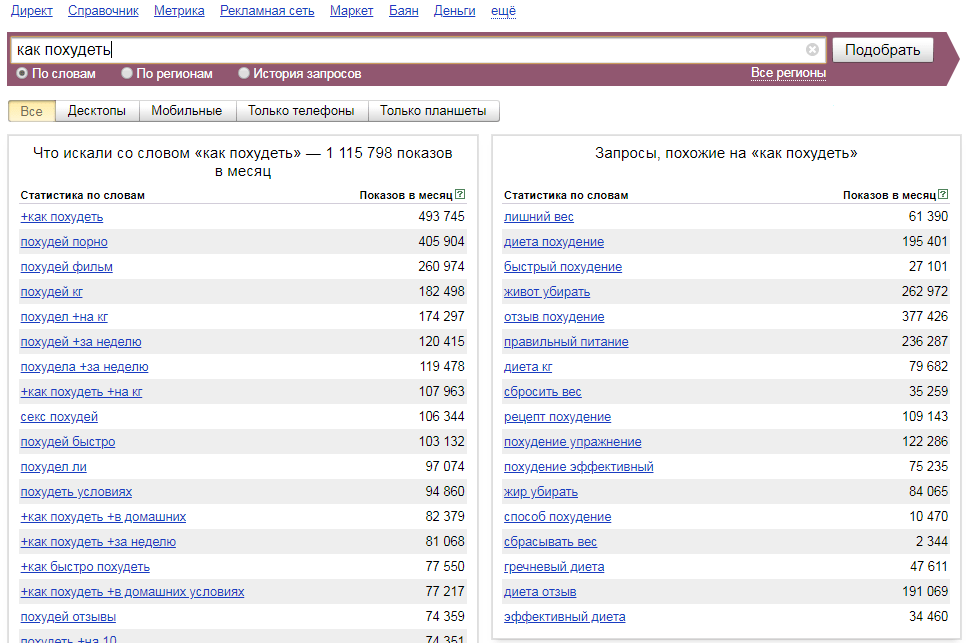
Task: Open the лишний вес similar query
Action: [x=538, y=217]
